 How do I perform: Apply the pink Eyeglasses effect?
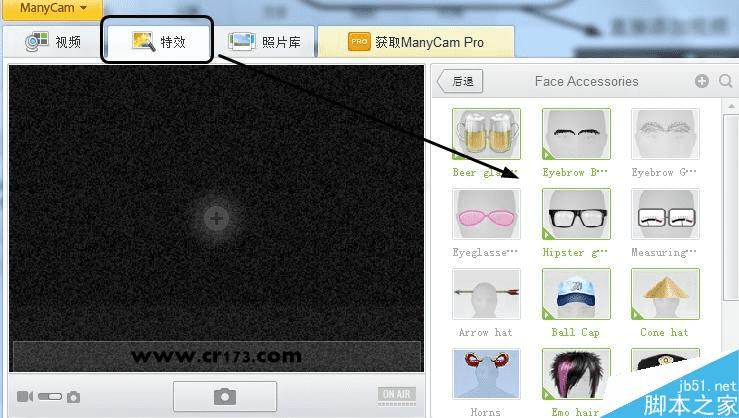(x=486, y=214)
